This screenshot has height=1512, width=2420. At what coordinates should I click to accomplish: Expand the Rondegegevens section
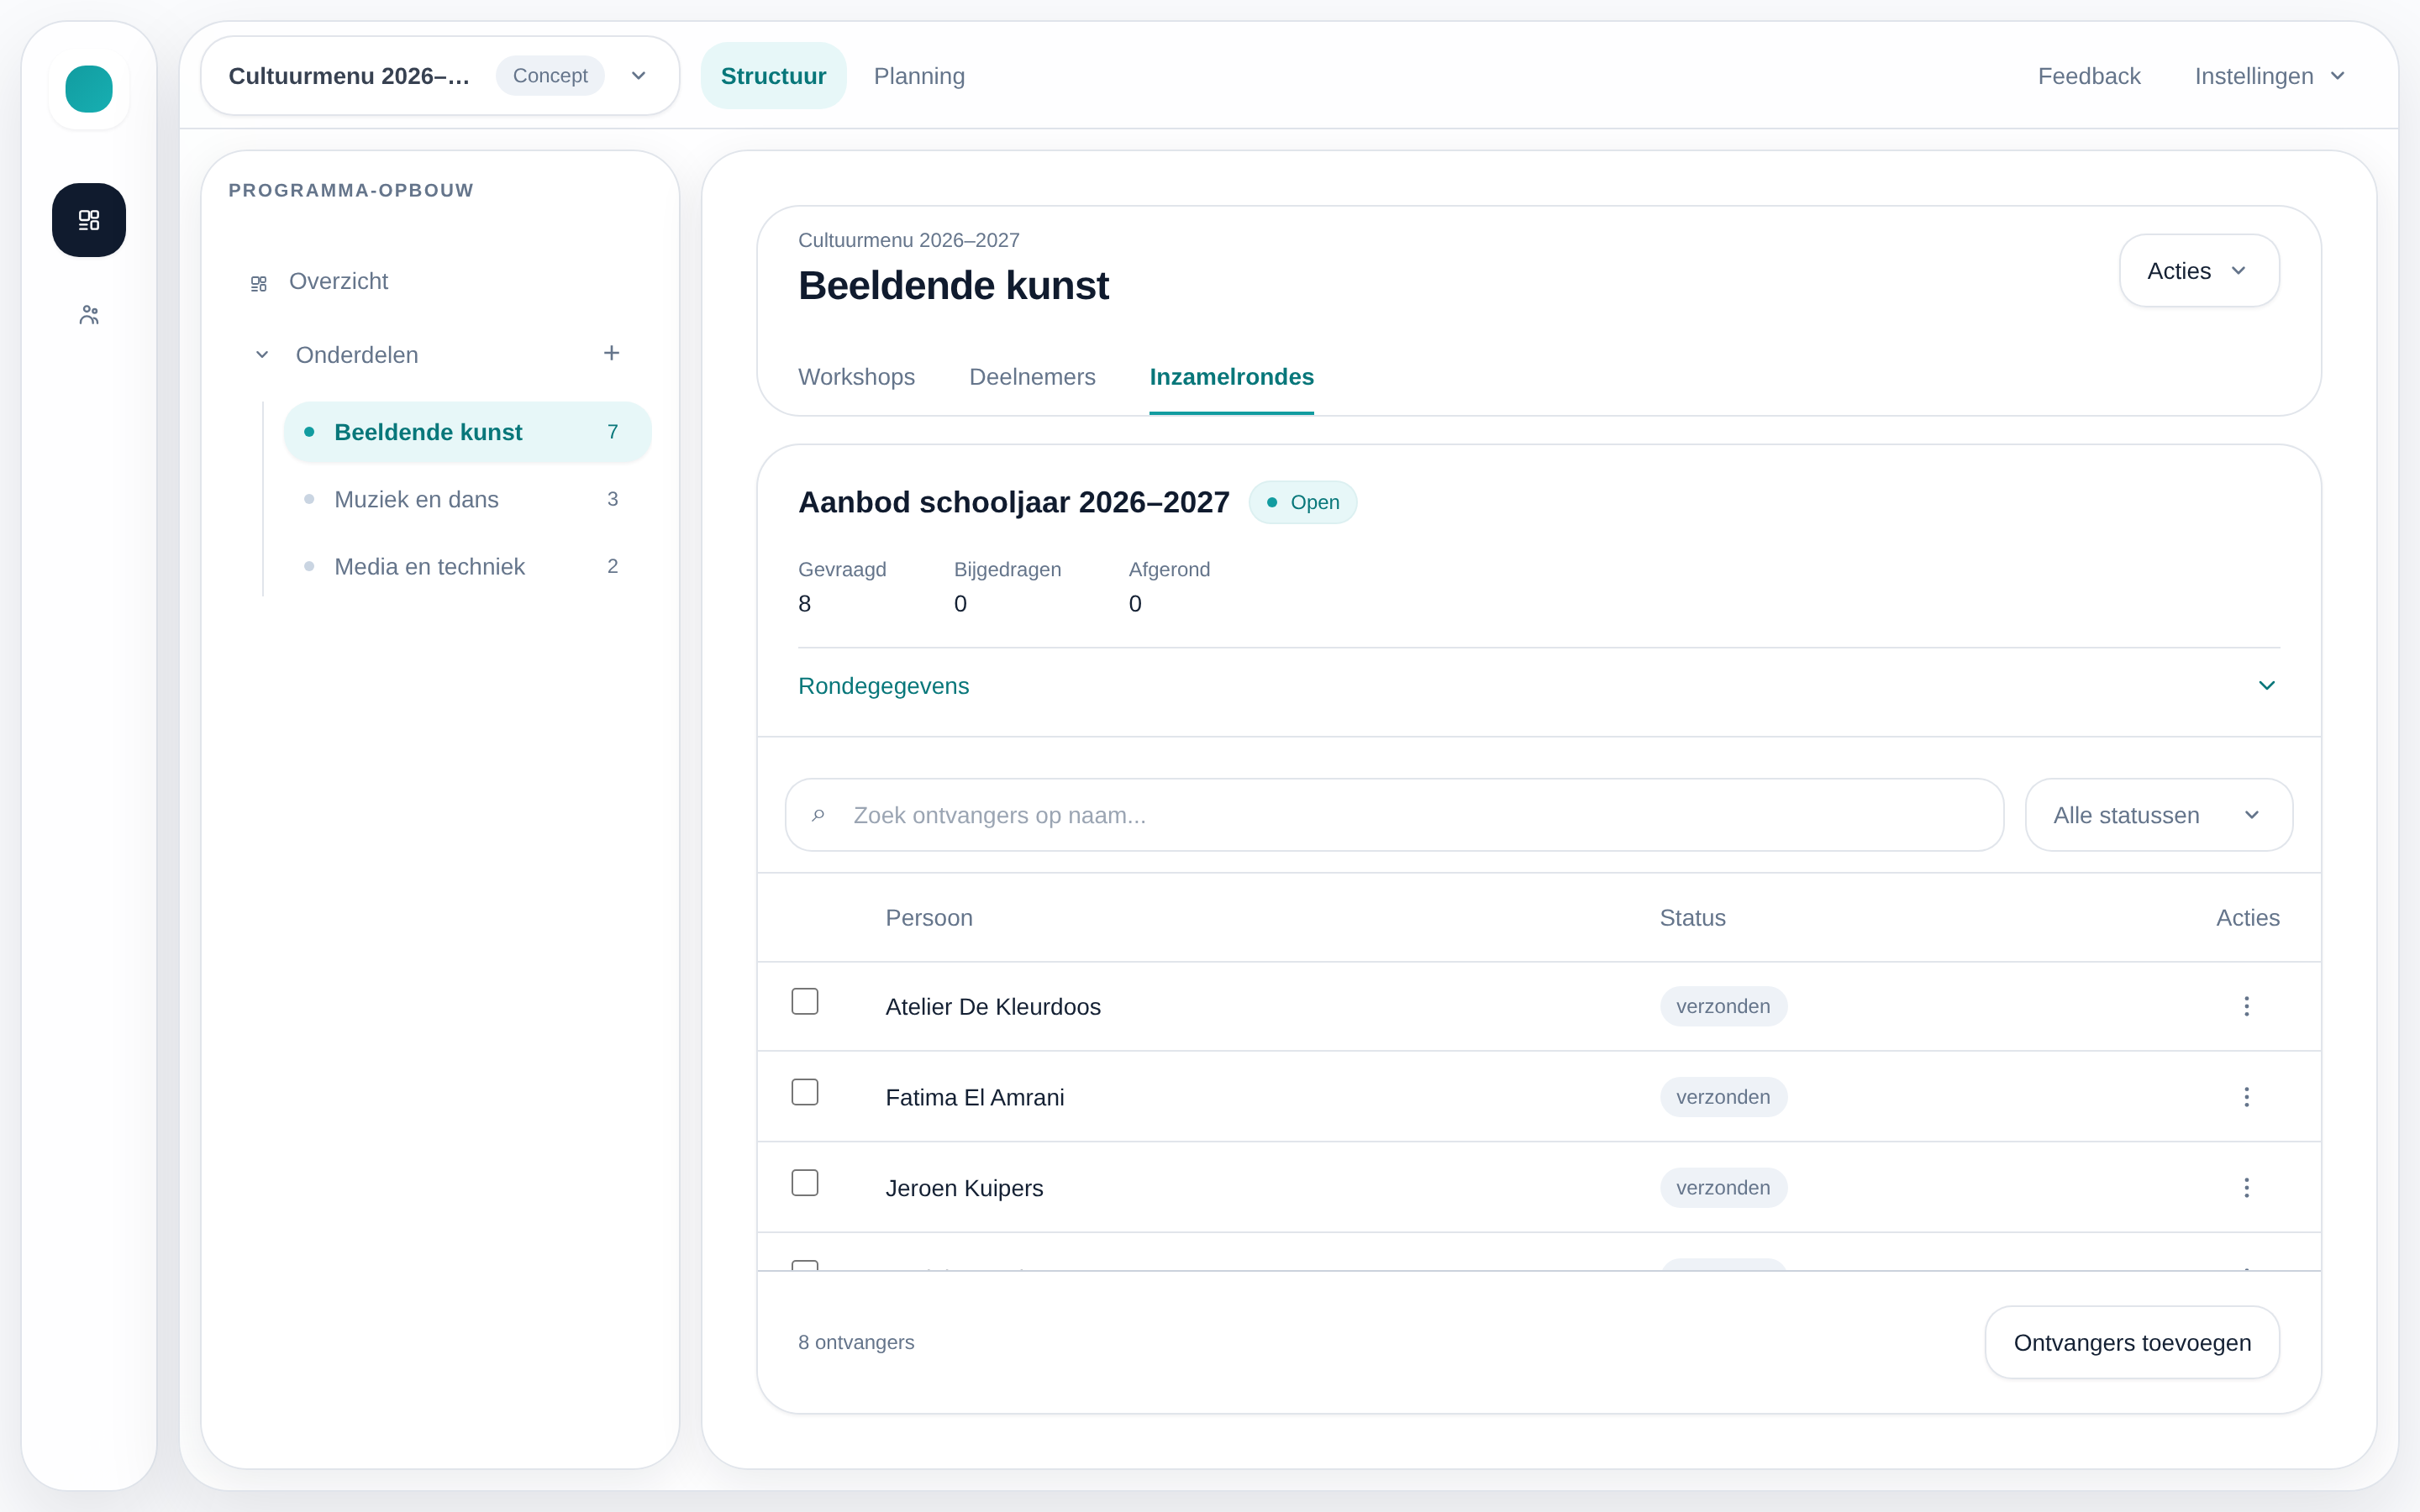[x=1539, y=686]
